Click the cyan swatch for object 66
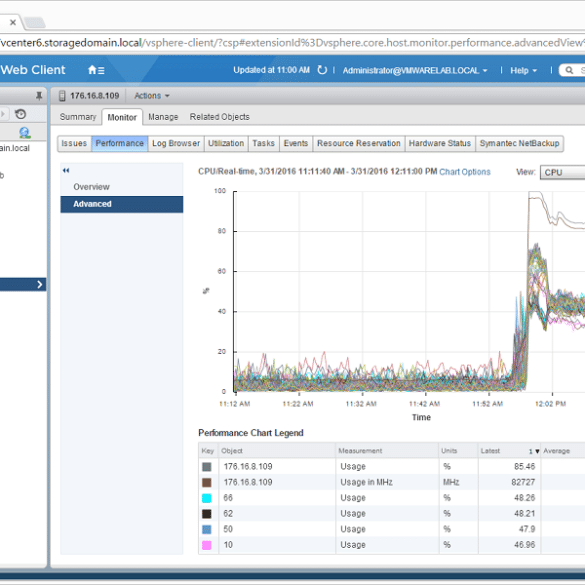The image size is (585, 585). pyautogui.click(x=207, y=498)
